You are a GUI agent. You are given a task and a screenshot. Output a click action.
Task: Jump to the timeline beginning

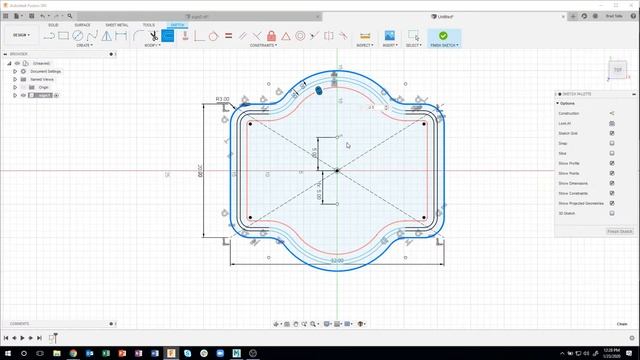[6, 338]
